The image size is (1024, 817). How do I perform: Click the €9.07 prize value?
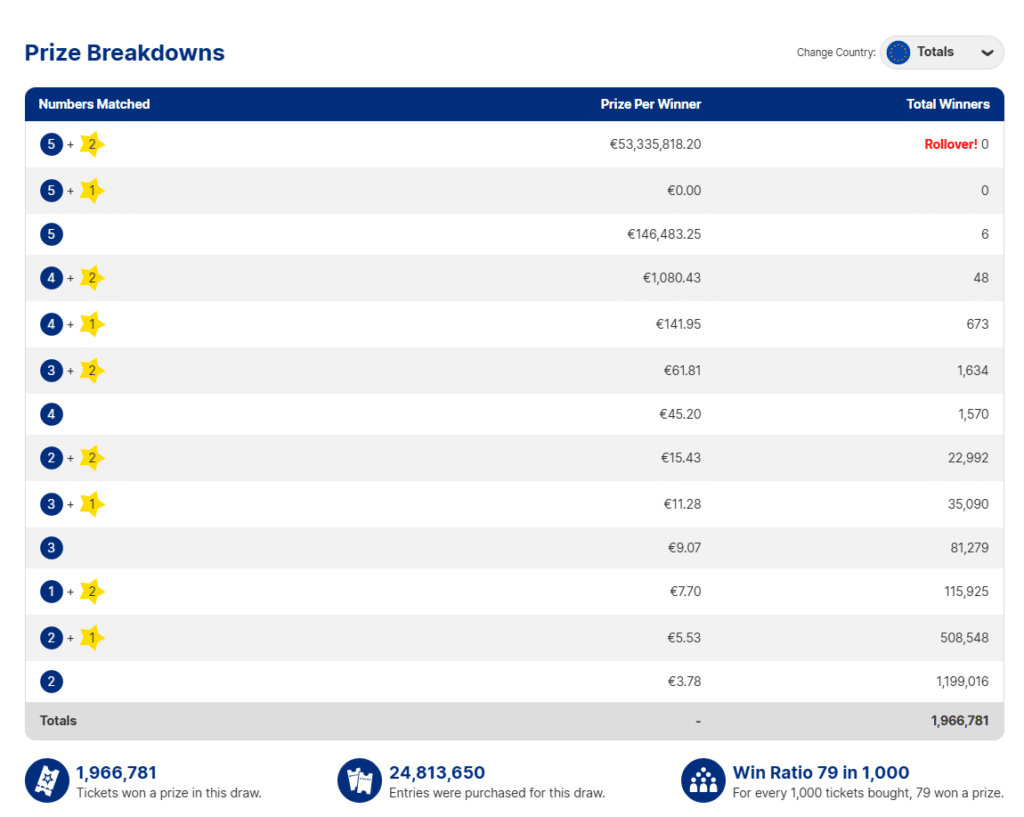click(684, 548)
